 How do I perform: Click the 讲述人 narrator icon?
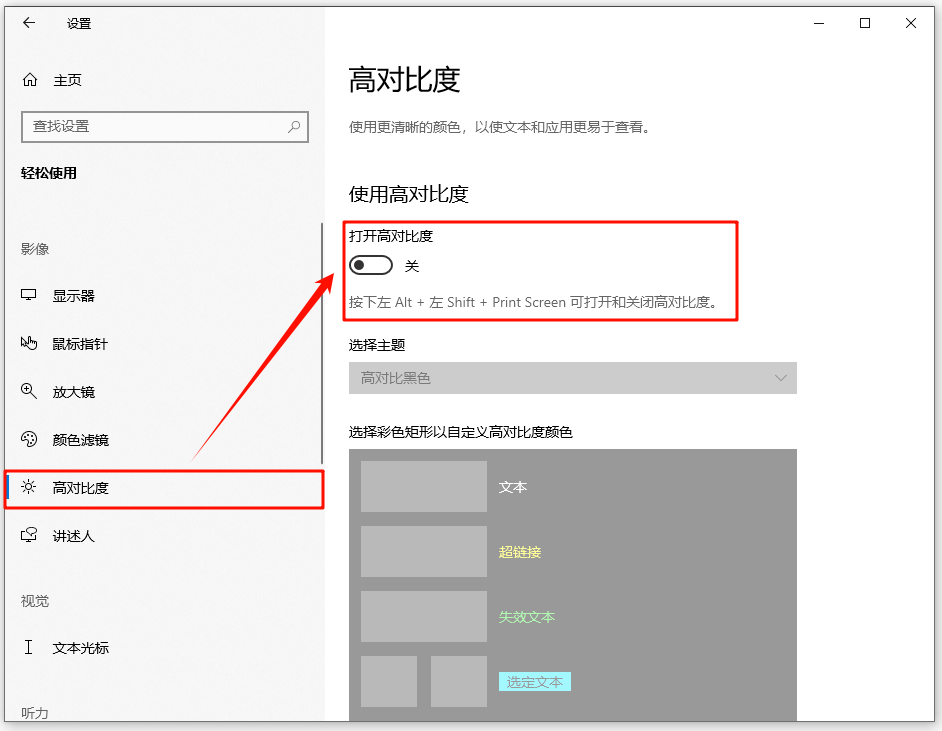tap(29, 536)
